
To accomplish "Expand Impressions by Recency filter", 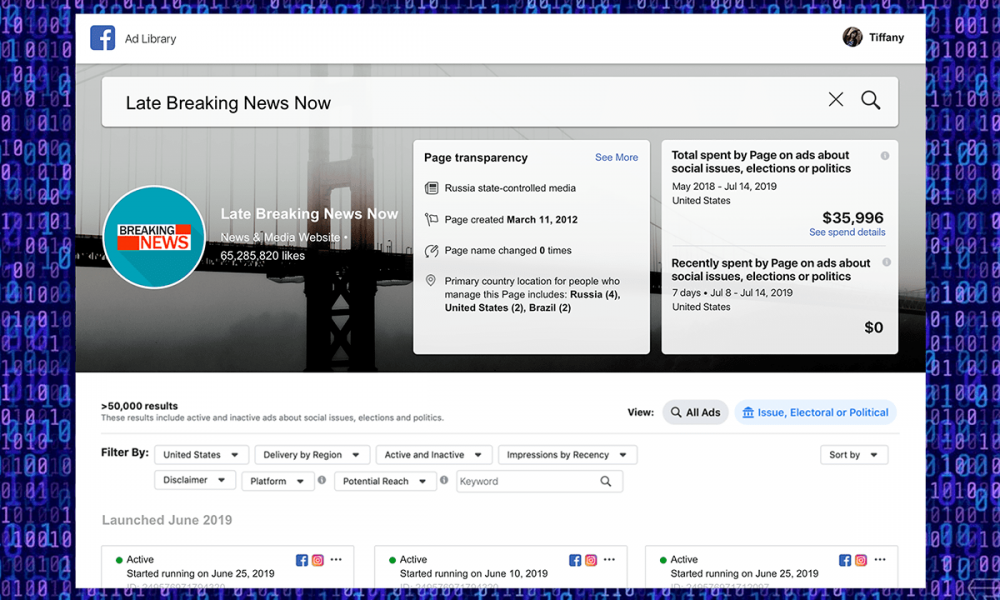I will [x=568, y=455].
